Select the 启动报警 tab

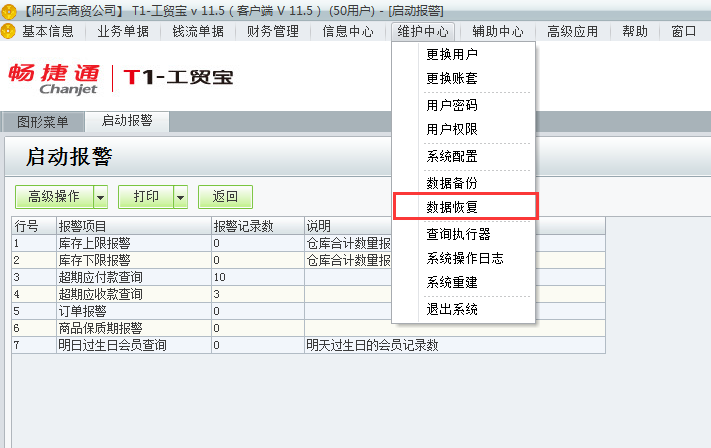pyautogui.click(x=126, y=122)
